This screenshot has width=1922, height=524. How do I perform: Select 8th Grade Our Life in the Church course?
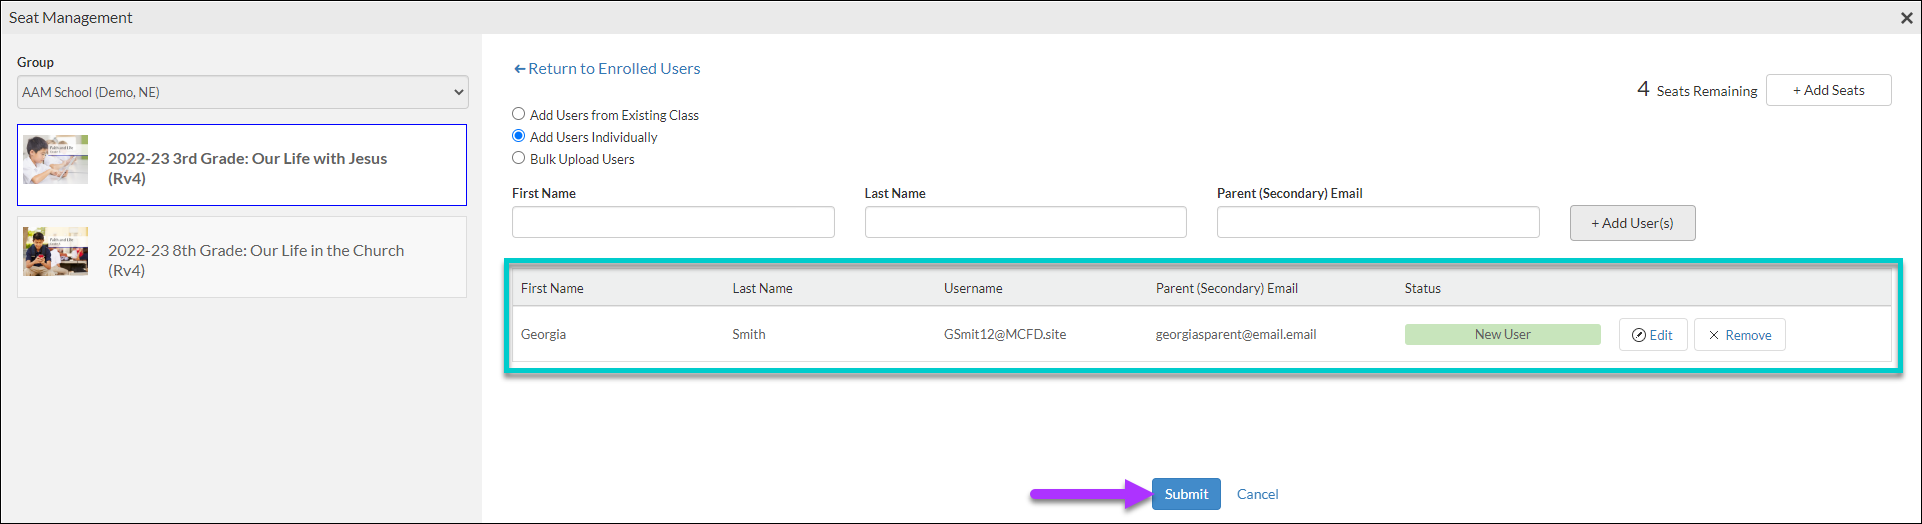255,259
